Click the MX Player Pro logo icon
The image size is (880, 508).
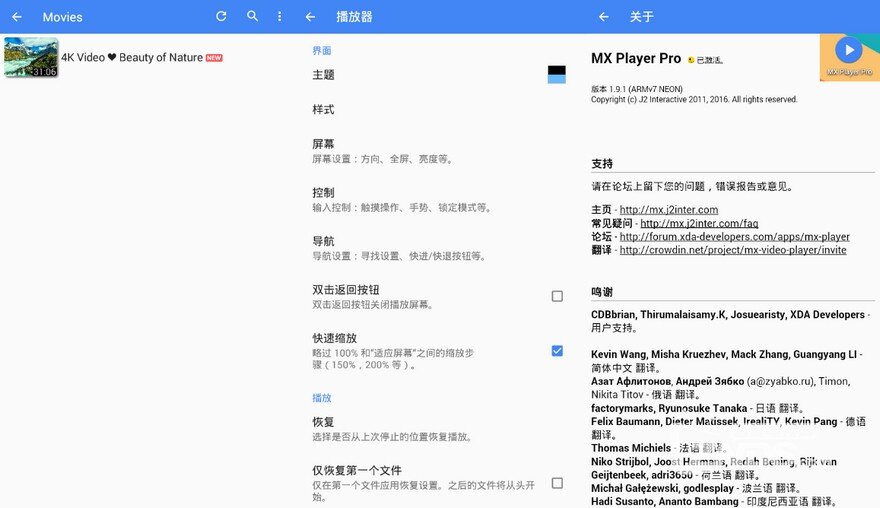click(849, 57)
